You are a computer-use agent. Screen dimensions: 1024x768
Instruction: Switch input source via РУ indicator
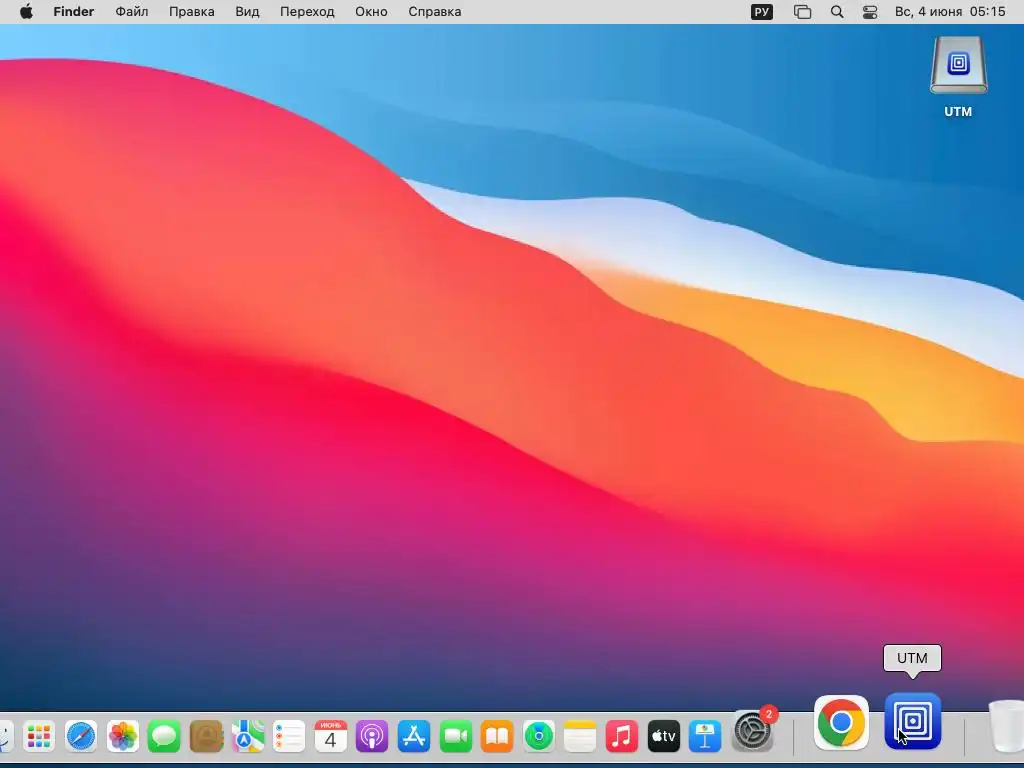[761, 12]
